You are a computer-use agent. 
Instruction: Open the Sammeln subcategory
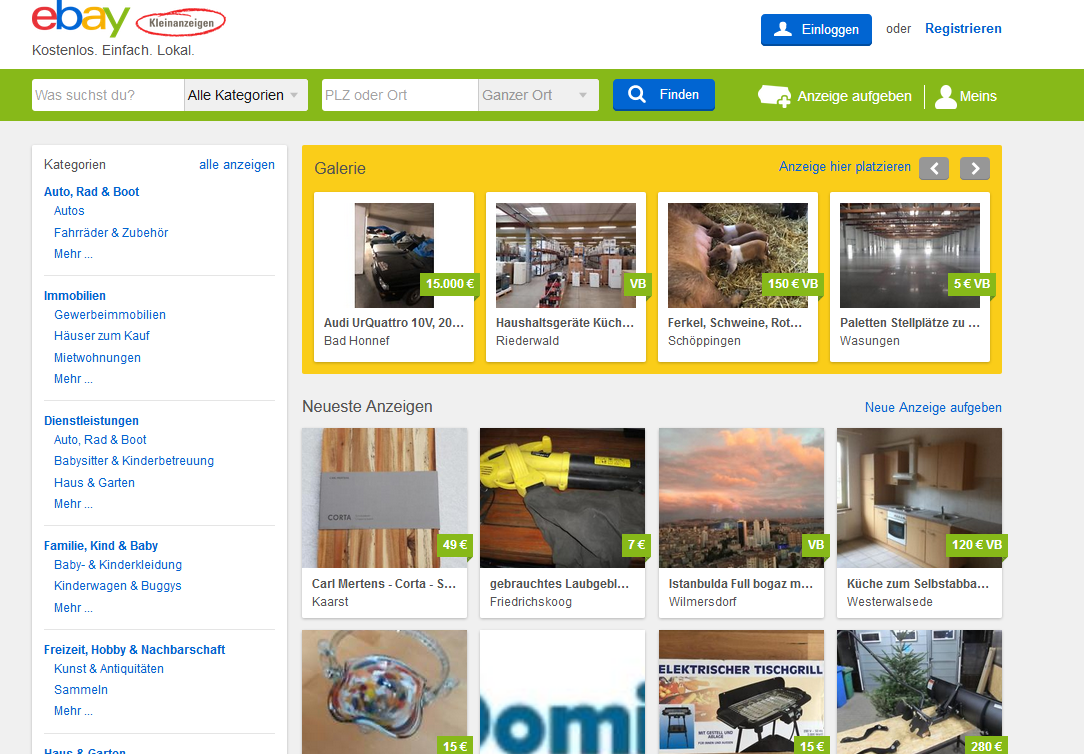pos(81,690)
